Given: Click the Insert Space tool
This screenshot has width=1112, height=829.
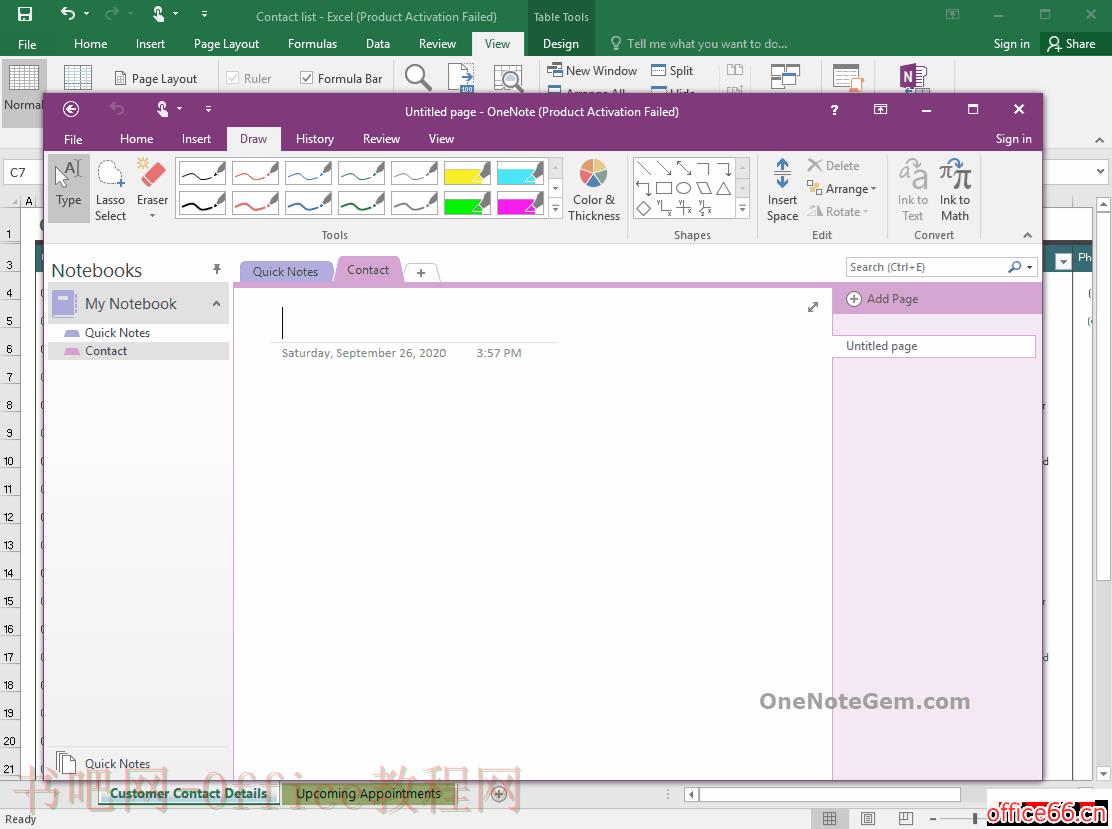Looking at the screenshot, I should 782,189.
